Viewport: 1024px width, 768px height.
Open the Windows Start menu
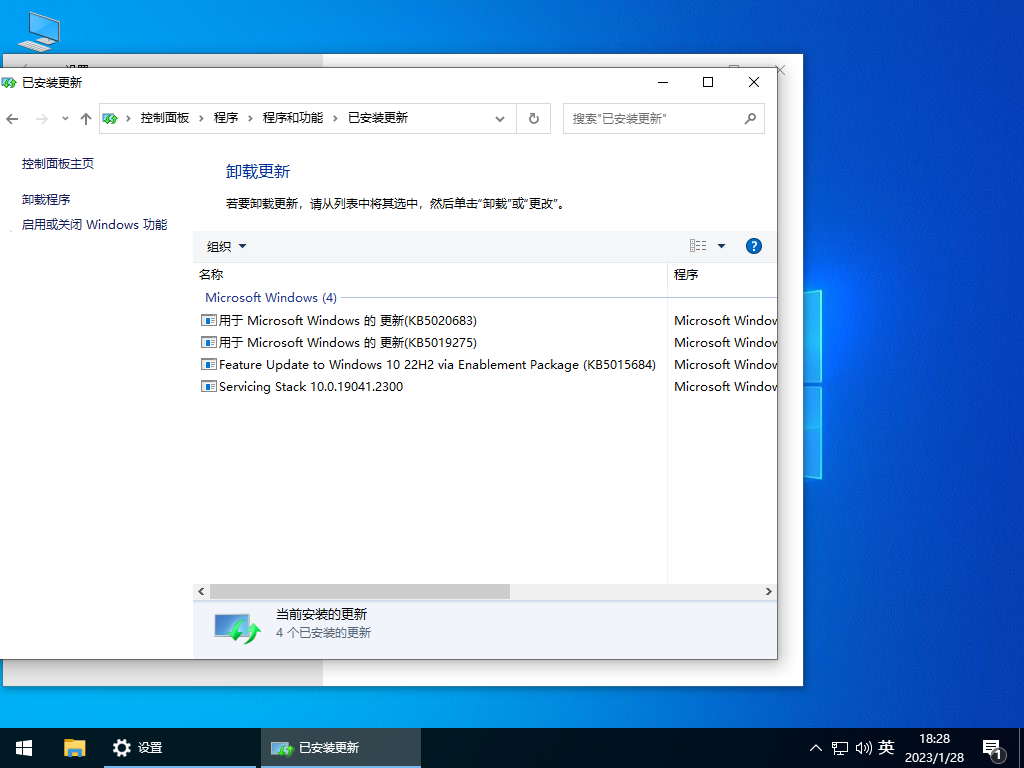[x=24, y=748]
